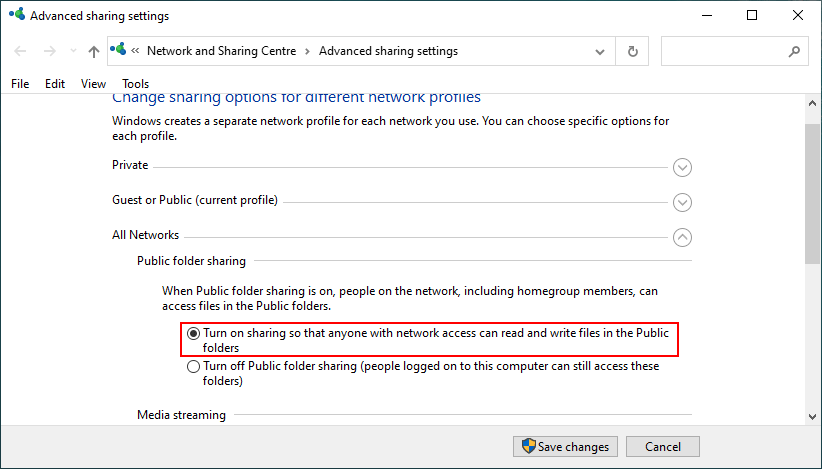The image size is (822, 469).
Task: Click Guest or Public (current profile) label
Action: [195, 200]
